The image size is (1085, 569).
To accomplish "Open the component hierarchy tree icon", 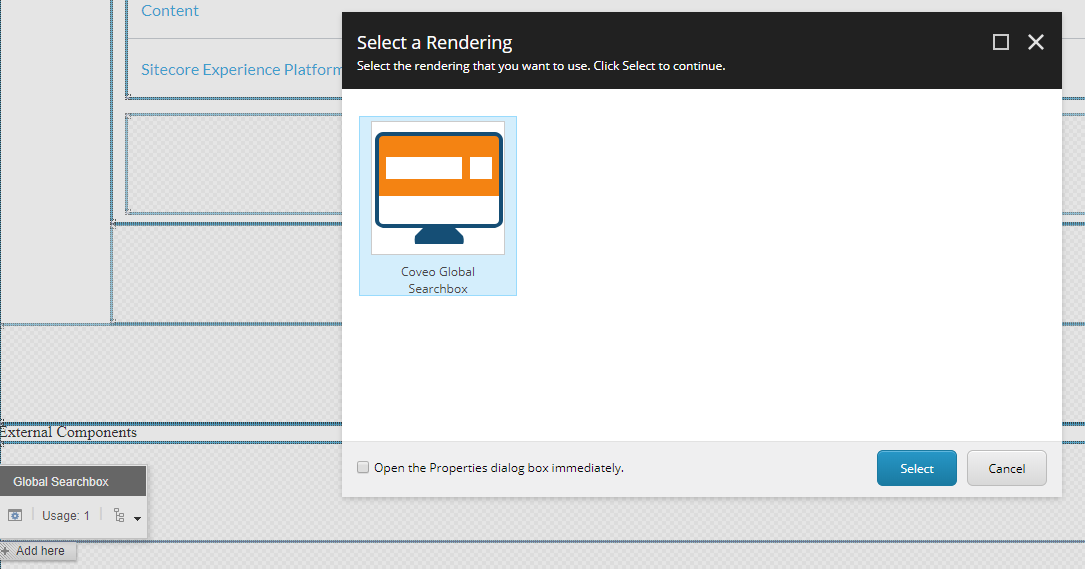I will [x=119, y=516].
